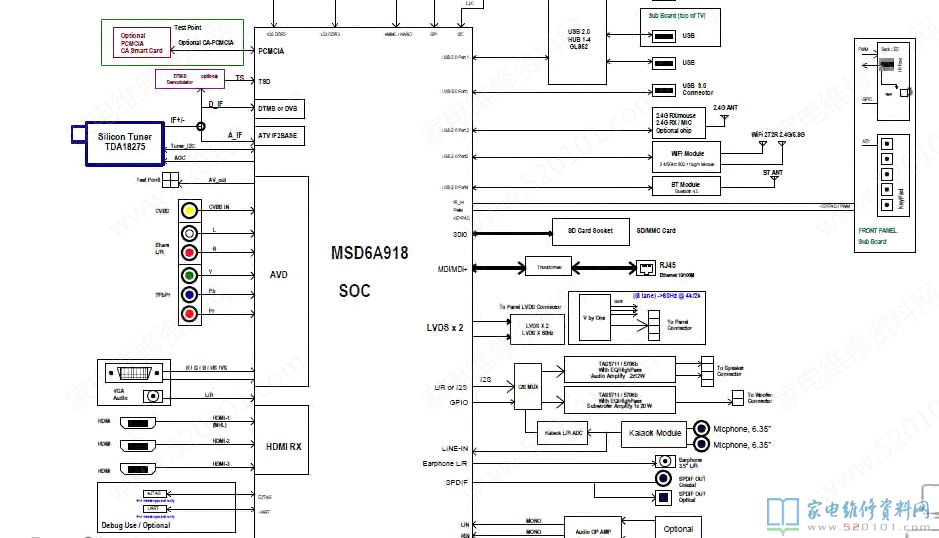Click the VGA Audio jack symbol
Viewport: 939px width, 538px height.
coord(152,395)
